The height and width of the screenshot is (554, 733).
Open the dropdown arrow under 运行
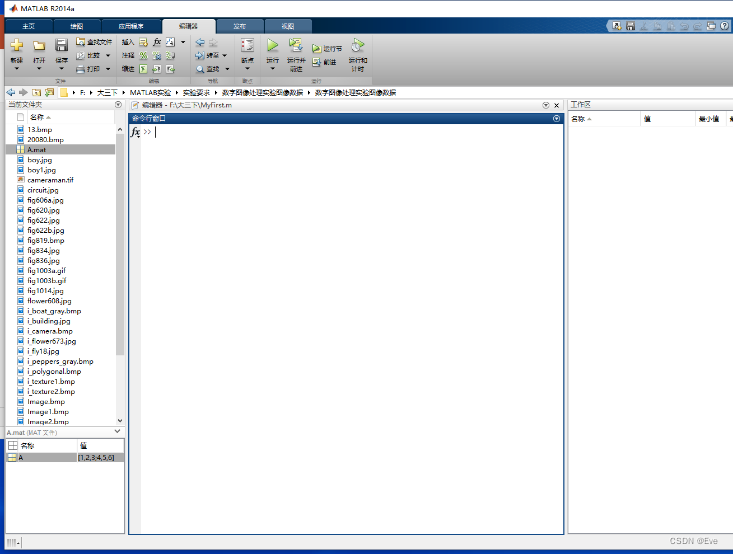[273, 69]
